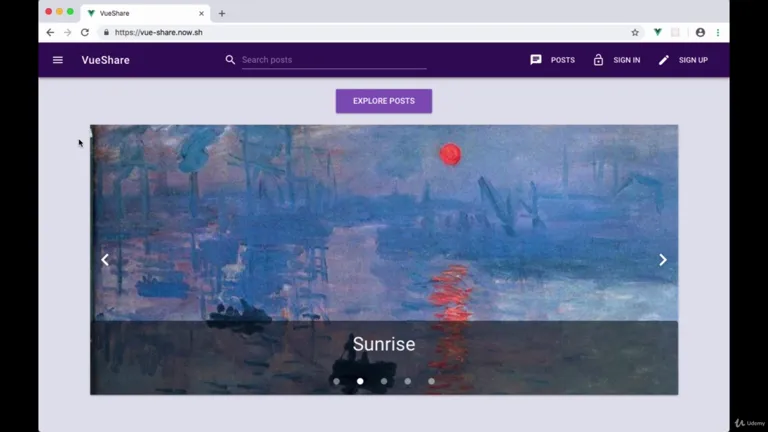768x432 pixels.
Task: Go back in browser history
Action: 50,32
